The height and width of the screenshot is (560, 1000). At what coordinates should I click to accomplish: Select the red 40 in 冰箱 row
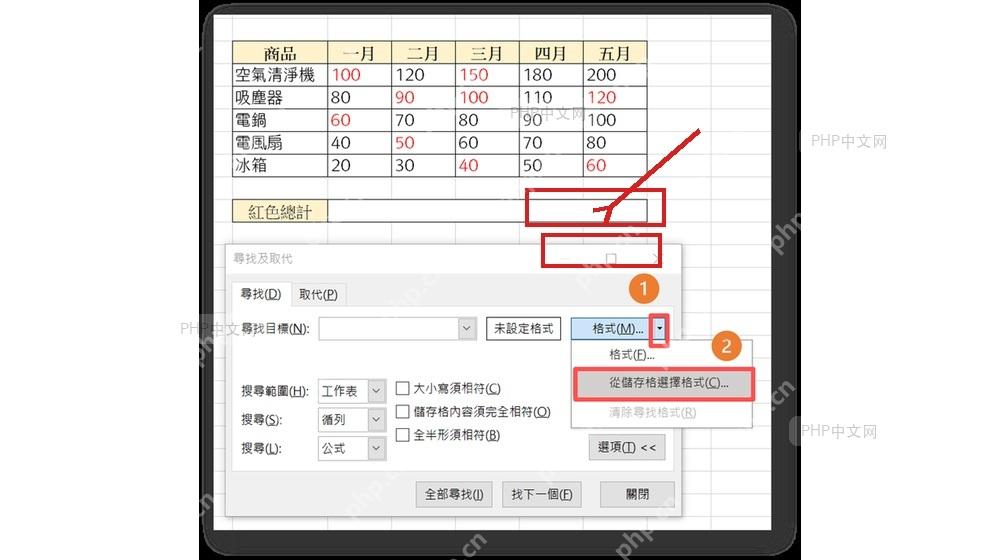(x=487, y=165)
